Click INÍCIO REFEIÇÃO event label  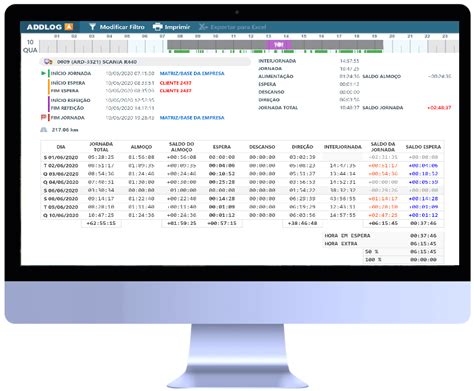70,100
